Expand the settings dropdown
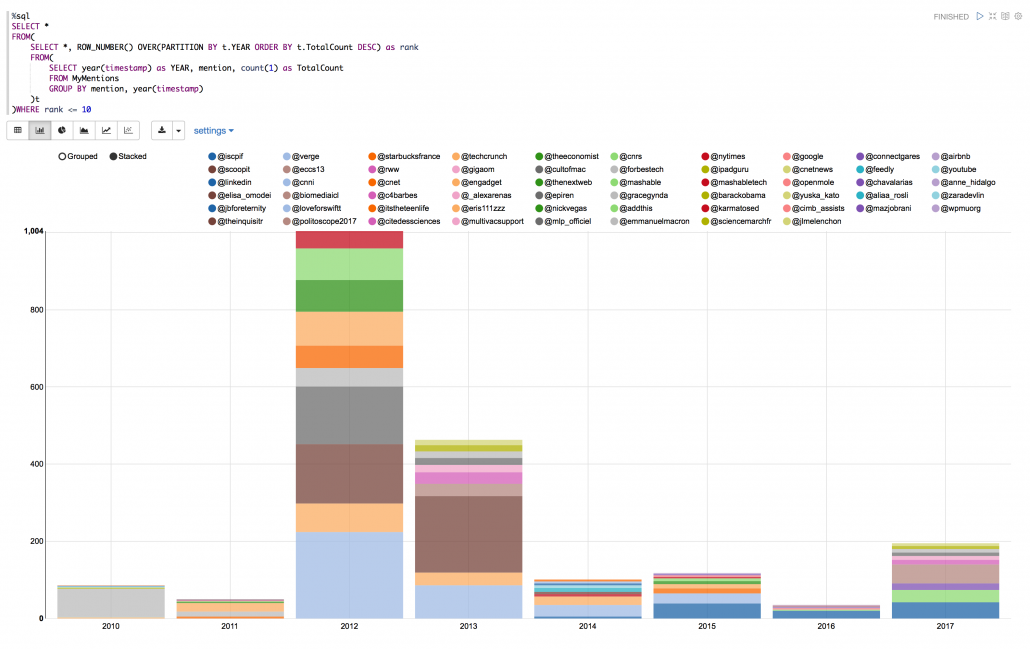1030x649 pixels. pyautogui.click(x=213, y=130)
